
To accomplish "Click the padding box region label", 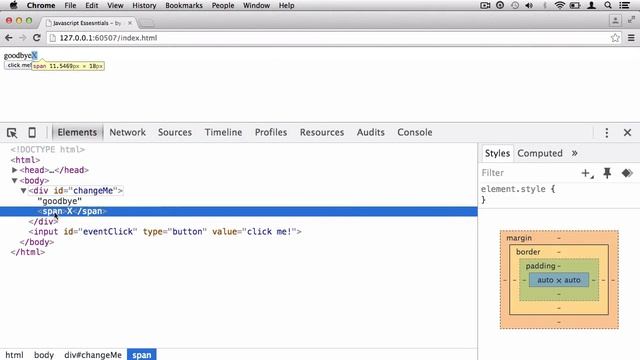I will tap(540, 266).
